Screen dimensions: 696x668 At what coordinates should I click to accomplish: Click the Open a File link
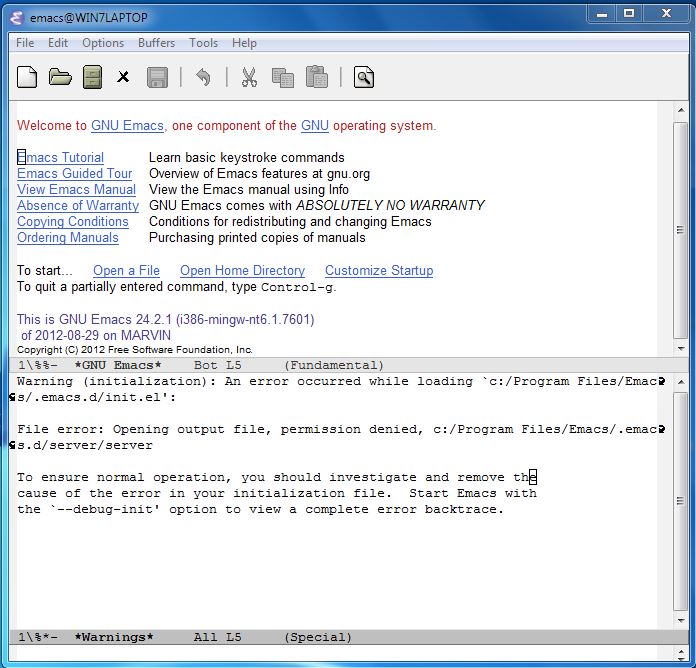coord(126,270)
